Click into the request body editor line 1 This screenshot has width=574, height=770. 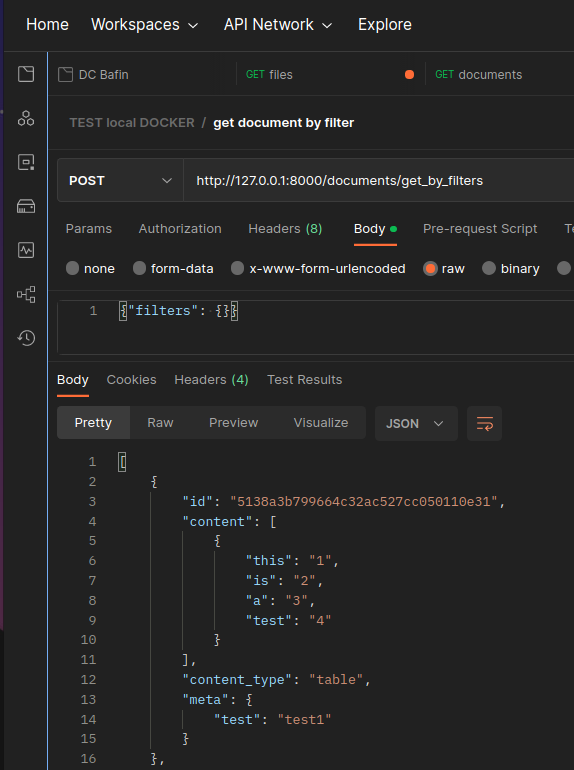pyautogui.click(x=179, y=311)
